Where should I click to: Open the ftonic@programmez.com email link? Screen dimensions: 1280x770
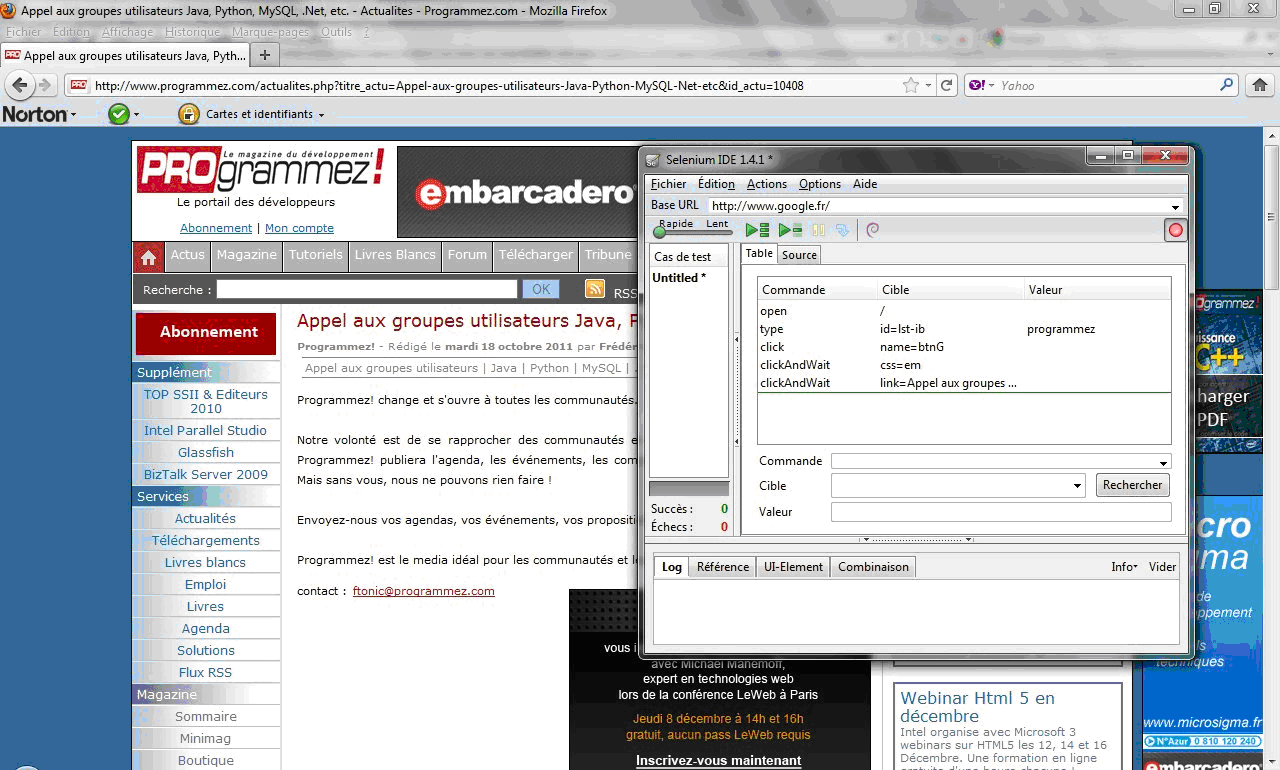(x=424, y=591)
